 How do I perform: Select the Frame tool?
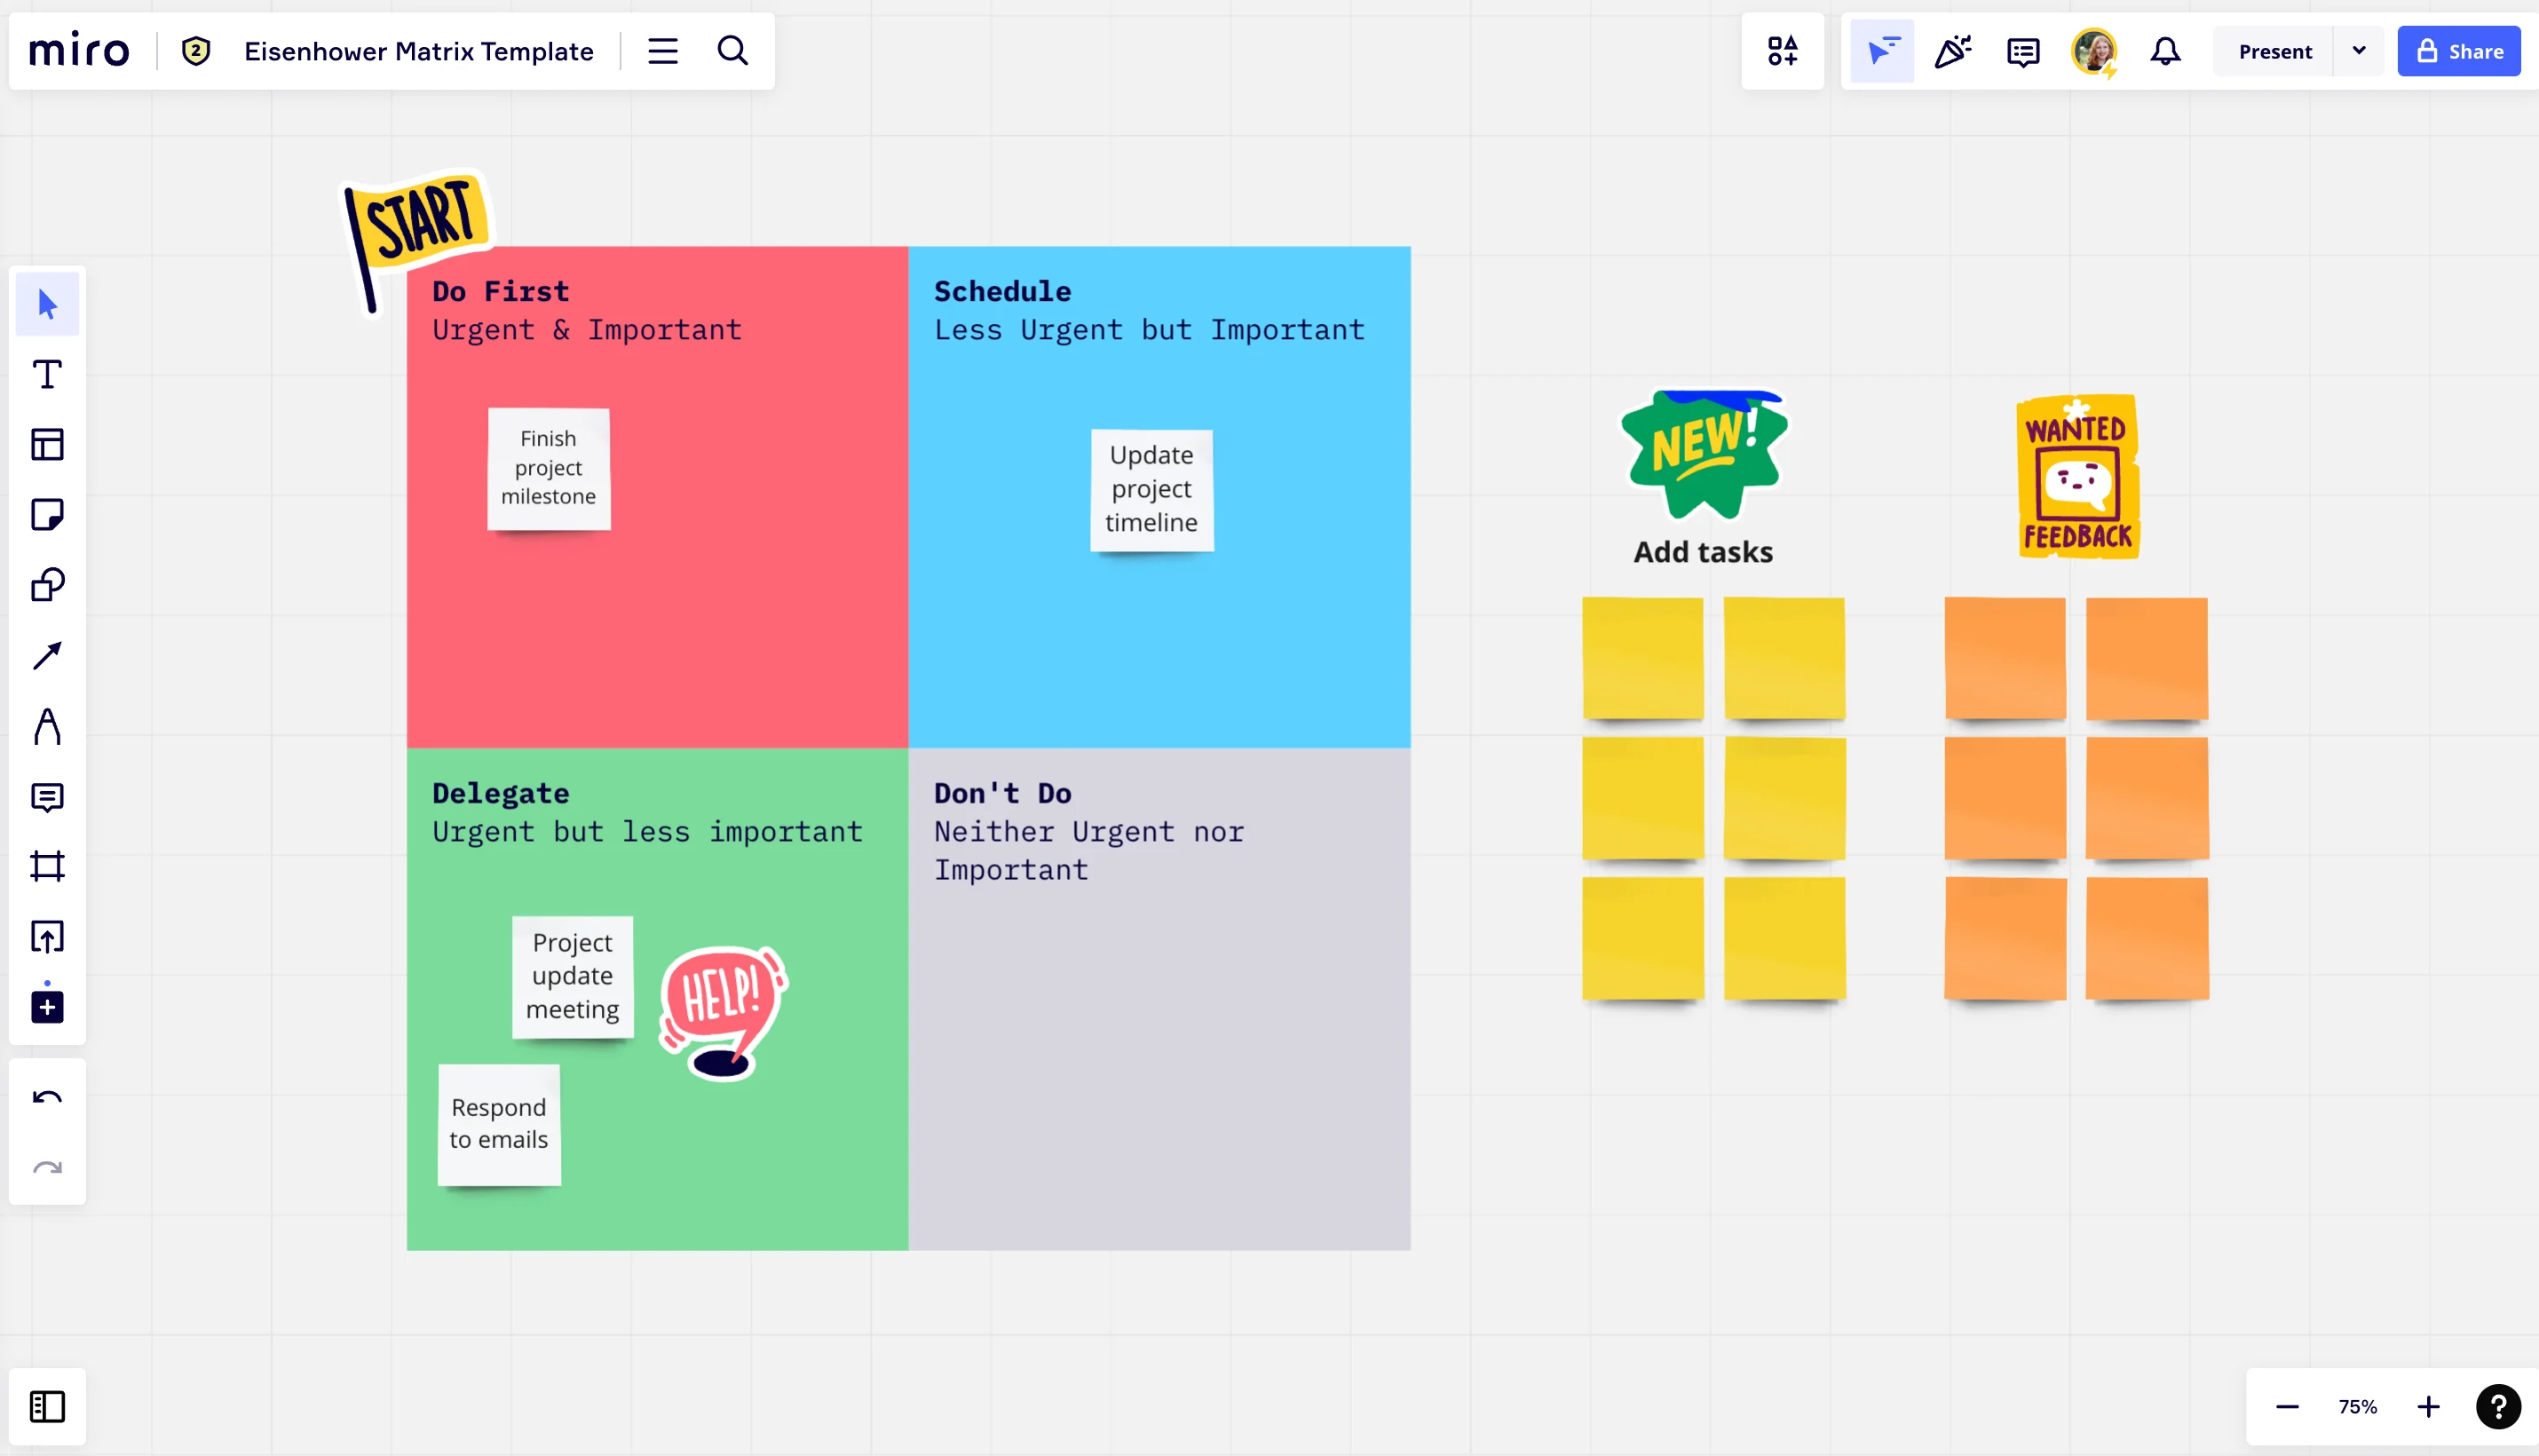point(47,866)
